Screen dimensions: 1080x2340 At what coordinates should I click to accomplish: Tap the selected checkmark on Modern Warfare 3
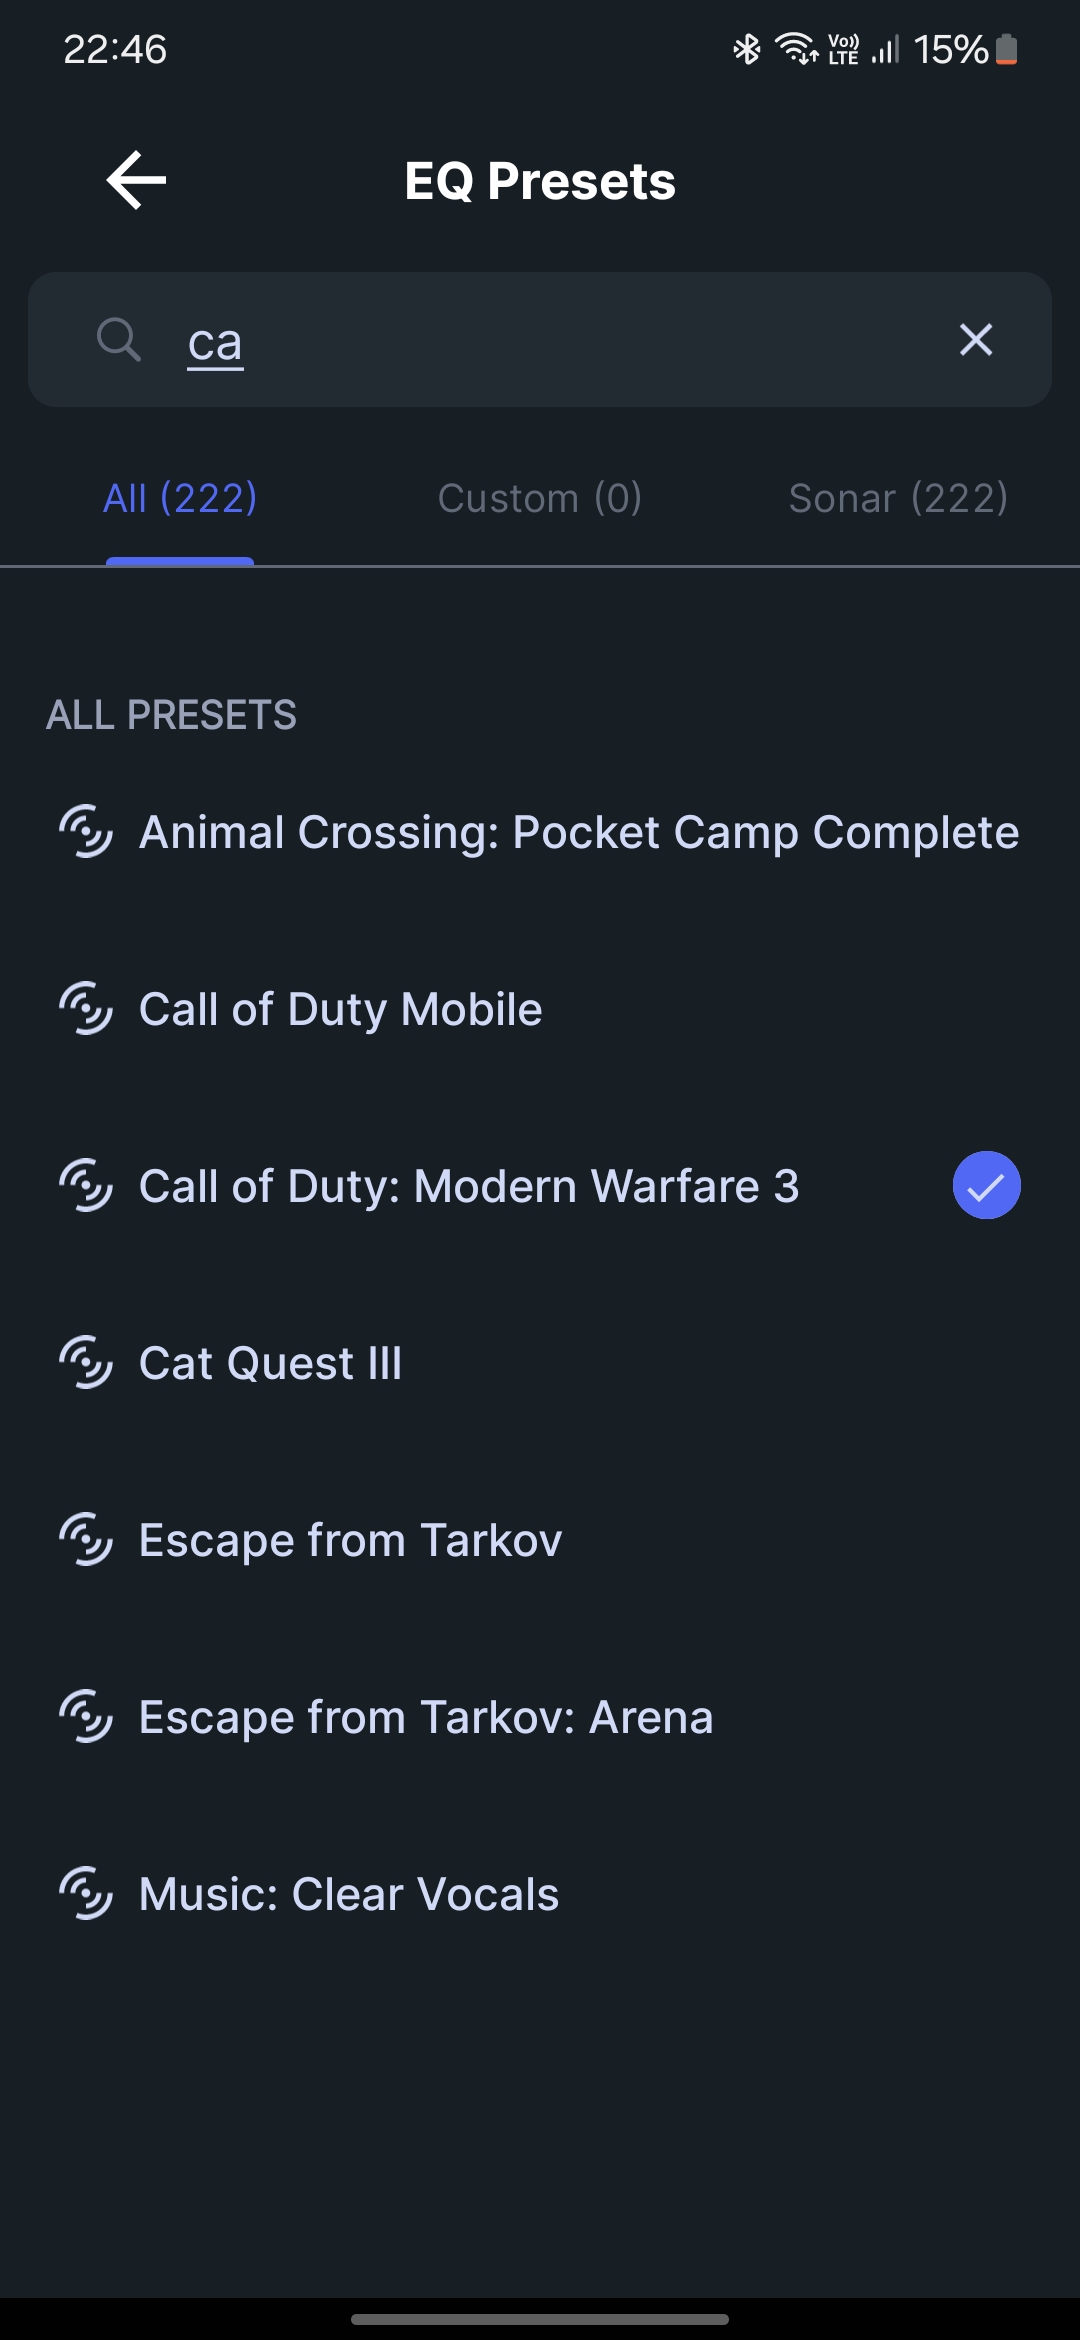pyautogui.click(x=986, y=1186)
